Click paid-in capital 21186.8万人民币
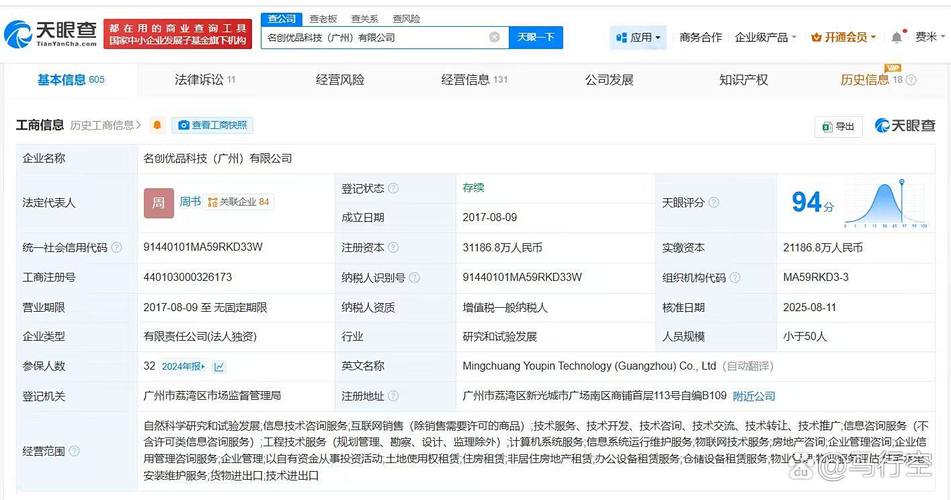 822,248
